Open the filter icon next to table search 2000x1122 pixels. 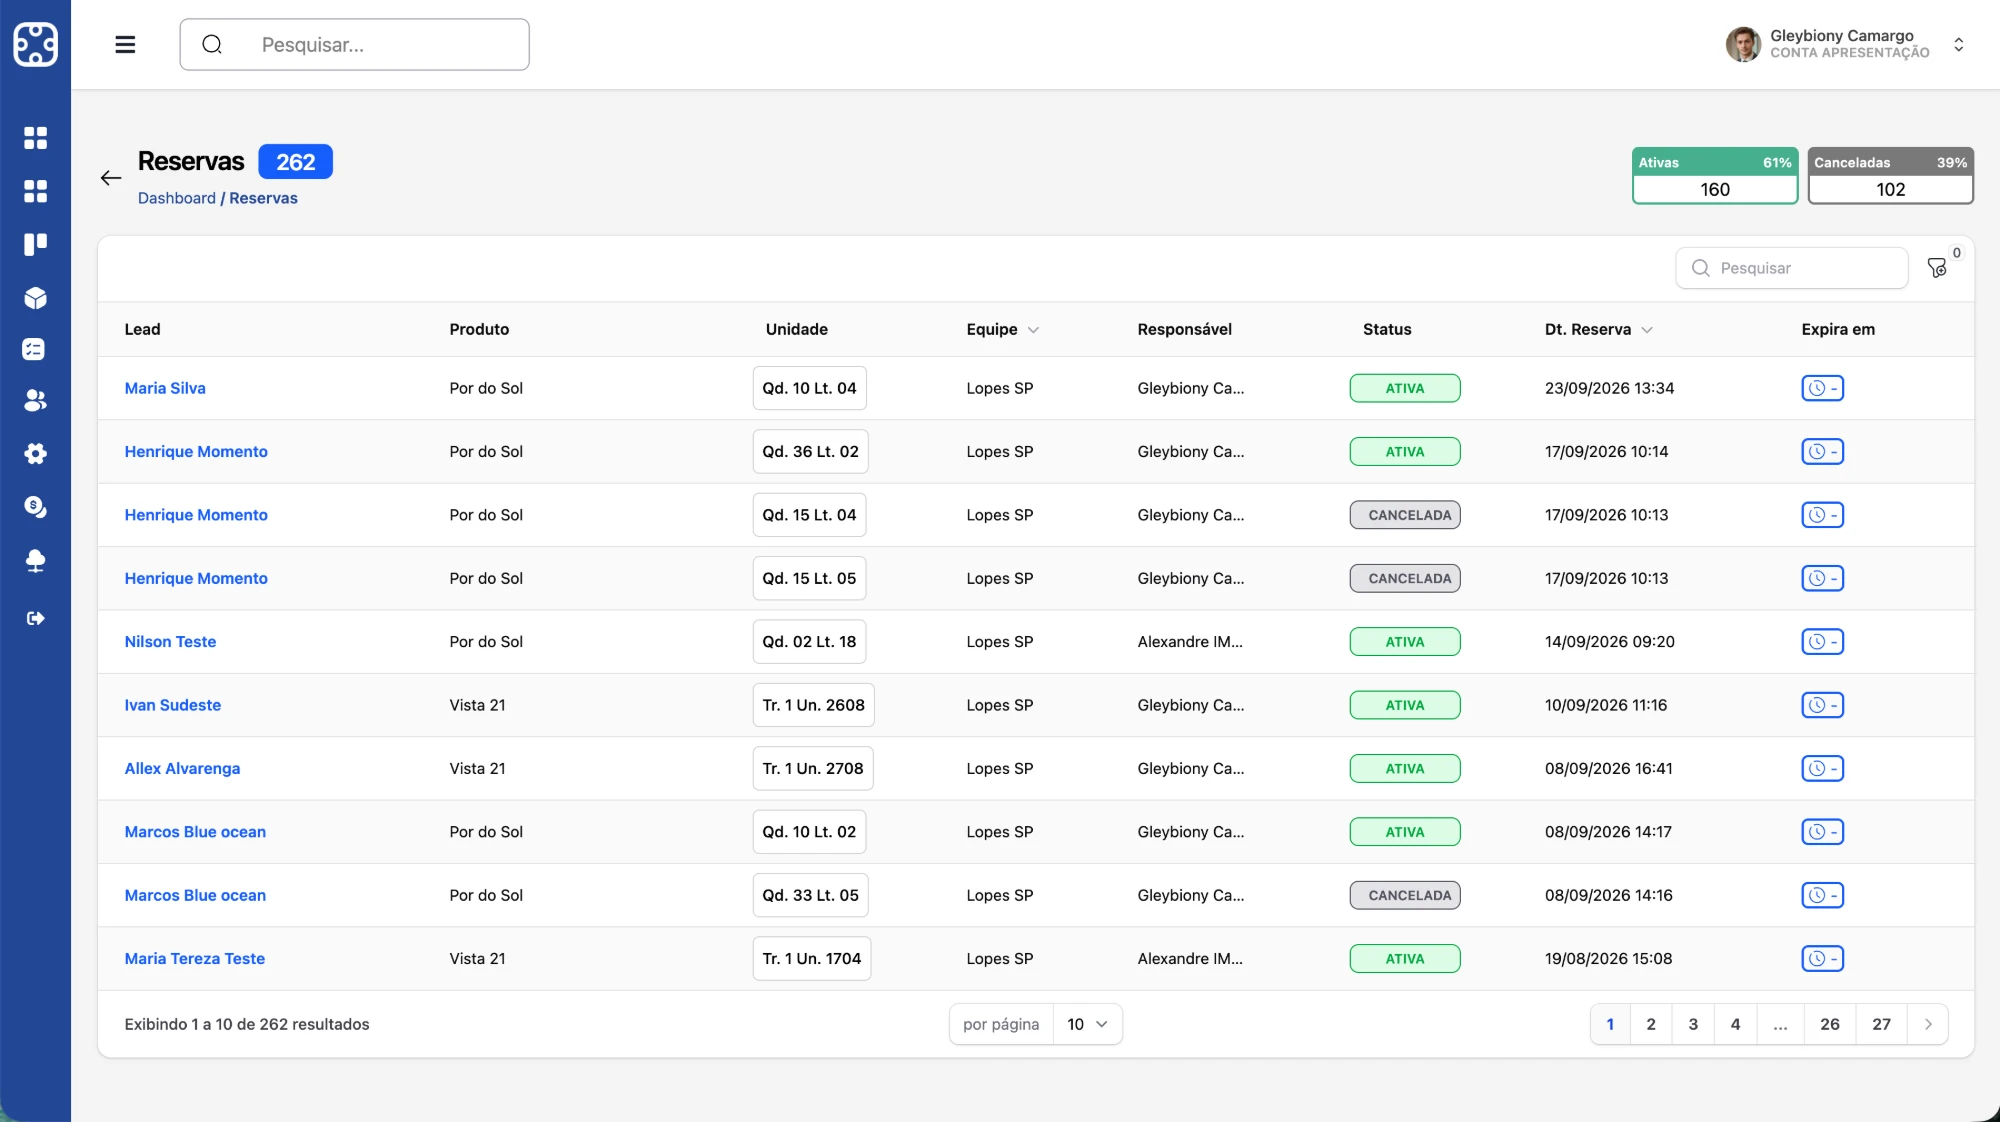click(x=1937, y=268)
